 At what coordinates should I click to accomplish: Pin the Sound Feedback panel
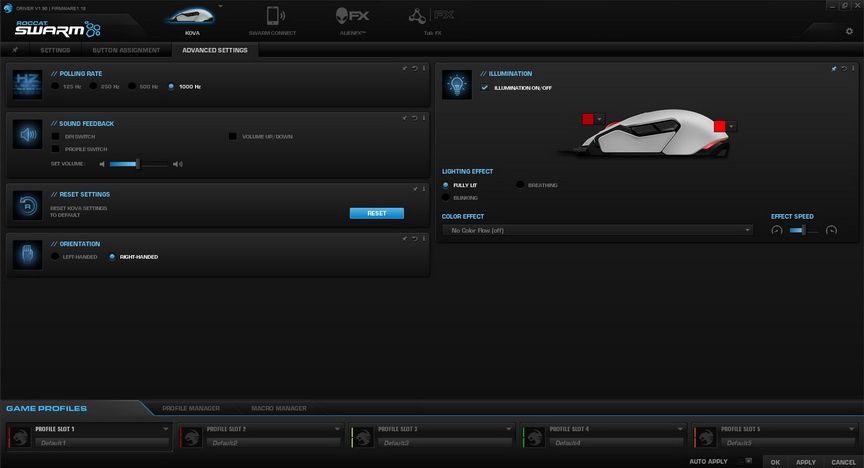coord(404,118)
